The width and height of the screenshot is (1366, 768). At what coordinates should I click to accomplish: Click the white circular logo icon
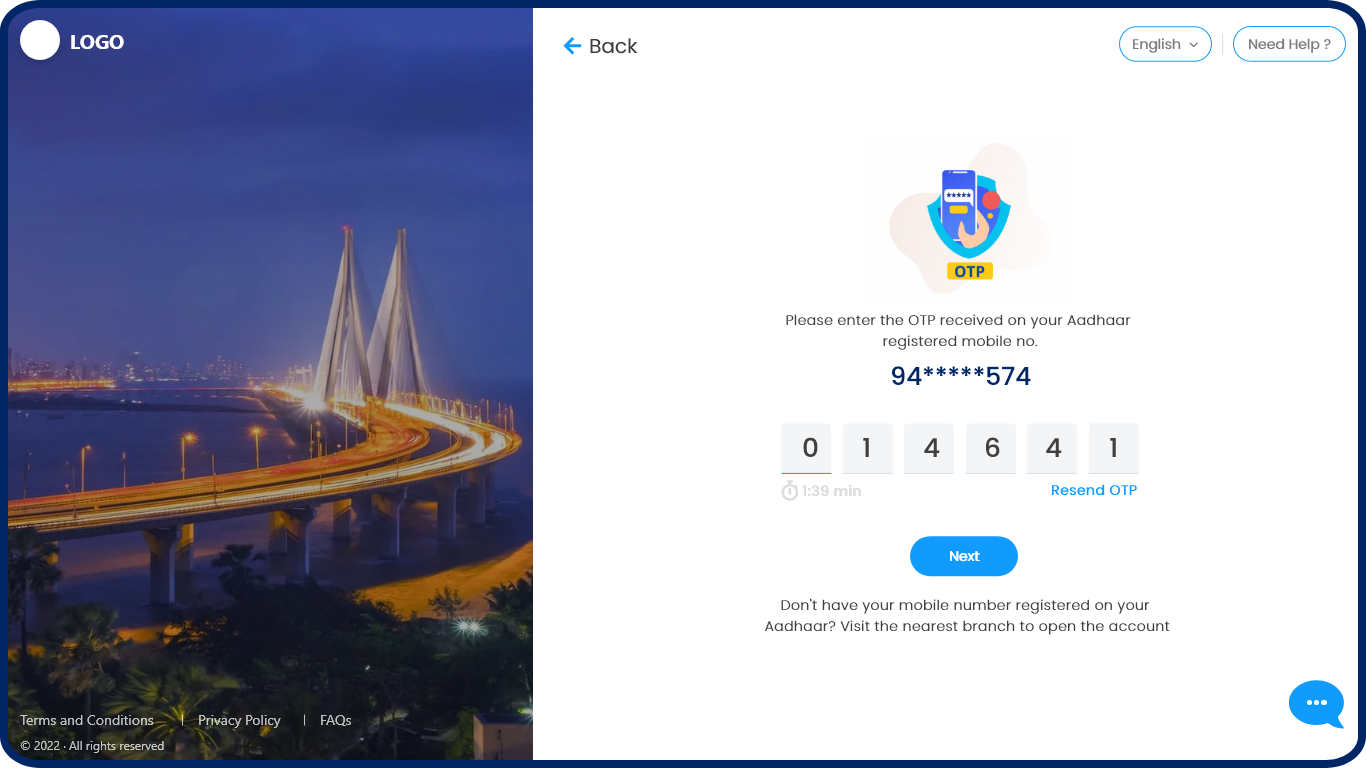[x=40, y=40]
